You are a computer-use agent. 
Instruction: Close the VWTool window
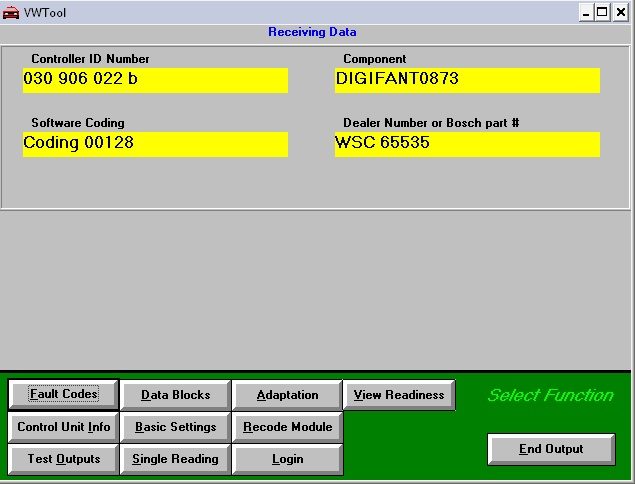(620, 13)
